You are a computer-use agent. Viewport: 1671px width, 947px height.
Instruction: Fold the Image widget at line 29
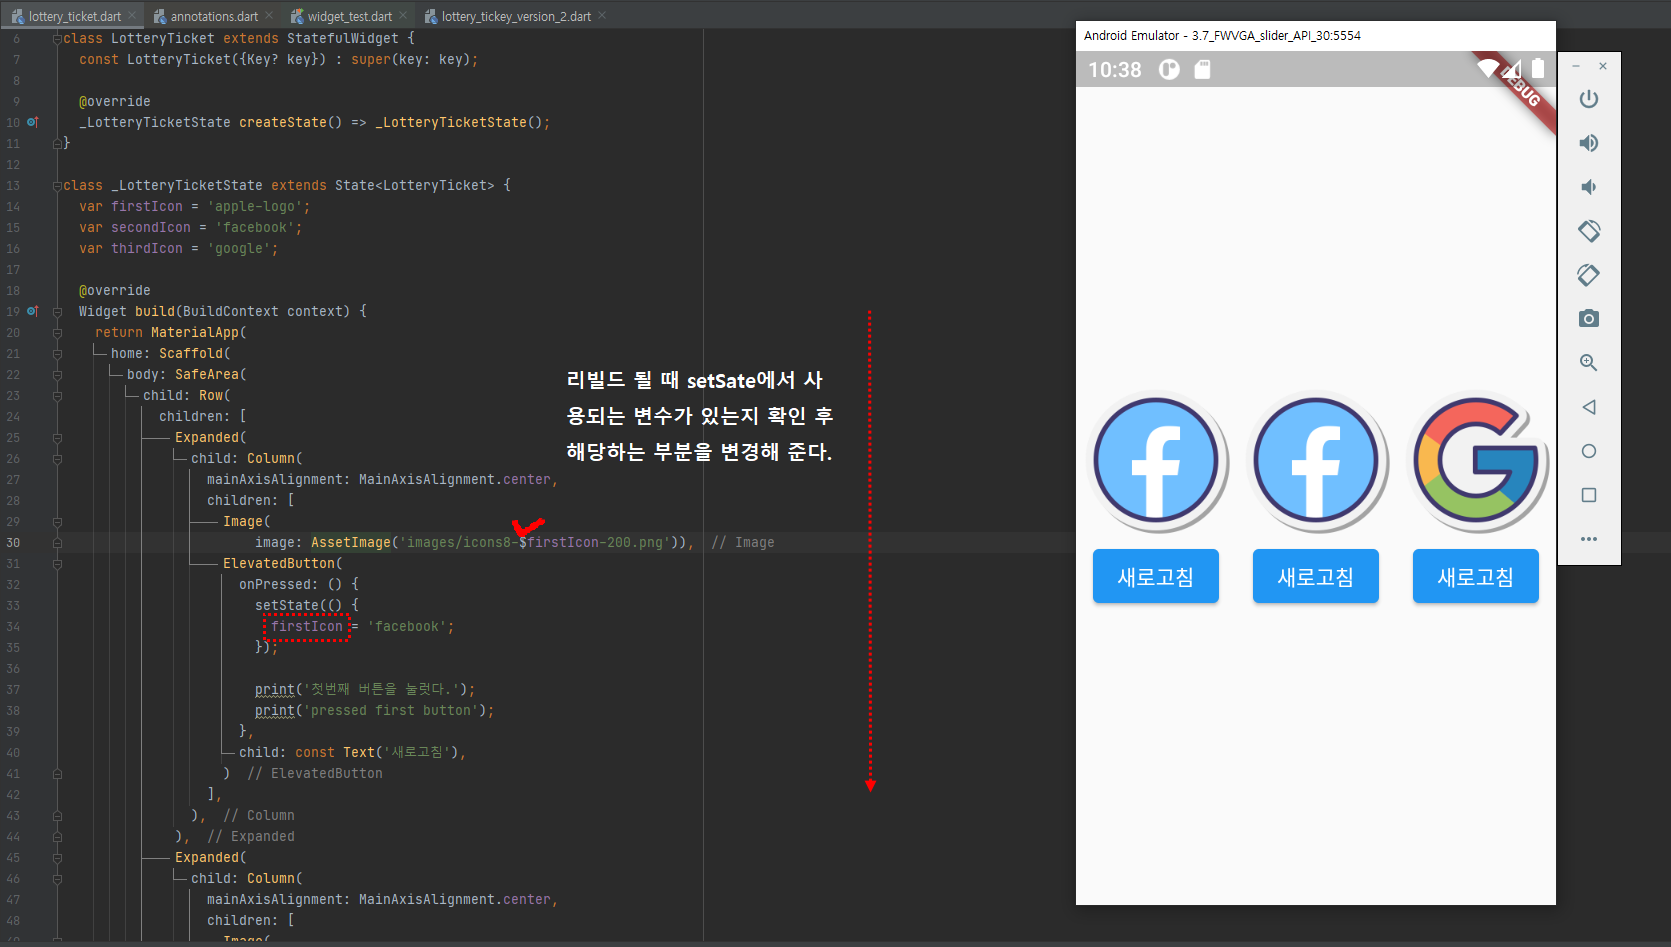pos(57,521)
